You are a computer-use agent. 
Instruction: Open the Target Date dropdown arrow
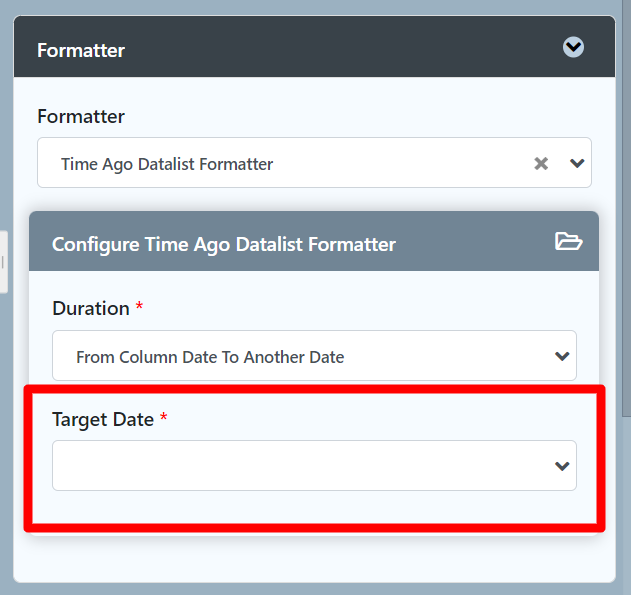pyautogui.click(x=562, y=466)
